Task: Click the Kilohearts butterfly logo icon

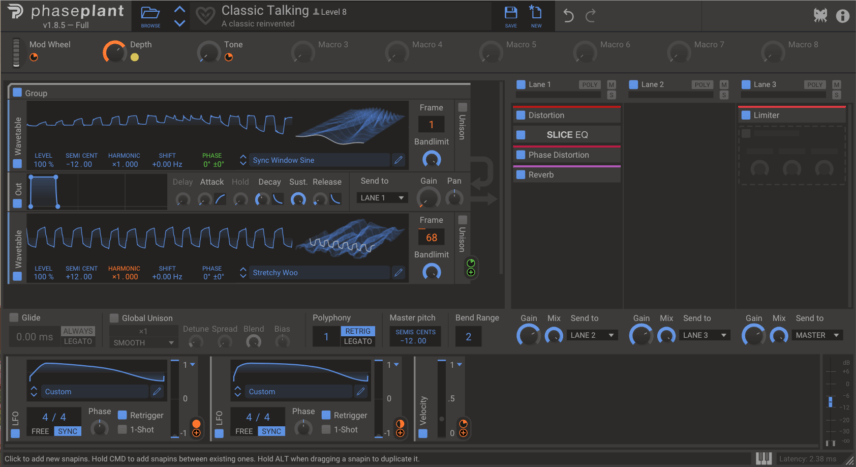Action: (x=820, y=16)
